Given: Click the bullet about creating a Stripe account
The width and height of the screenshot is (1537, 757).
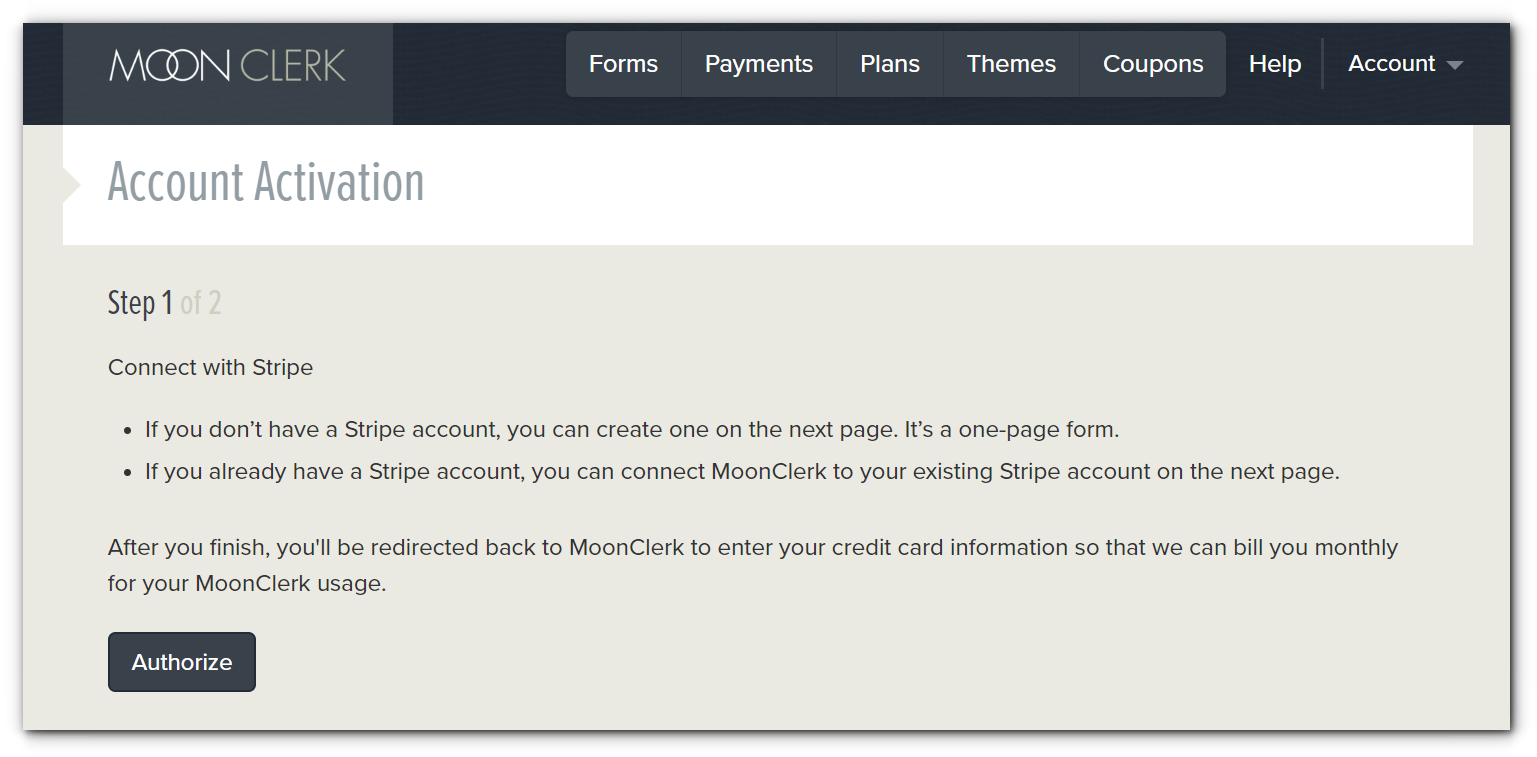Looking at the screenshot, I should 632,430.
